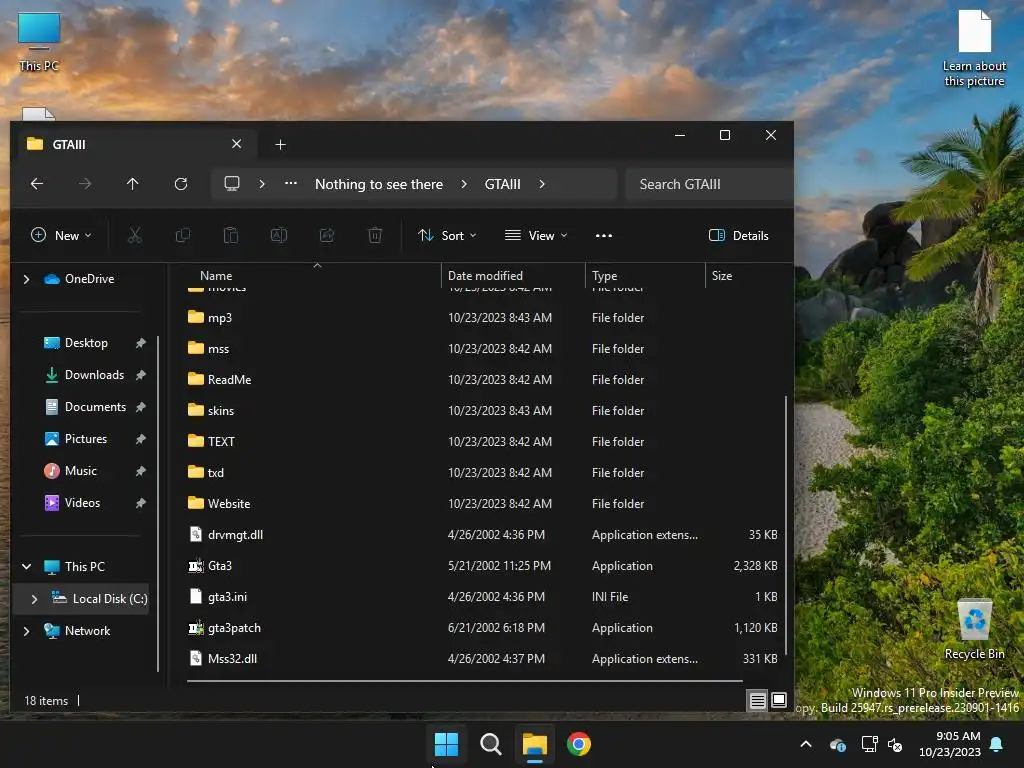1024x768 pixels.
Task: Navigate up one folder level
Action: (x=133, y=184)
